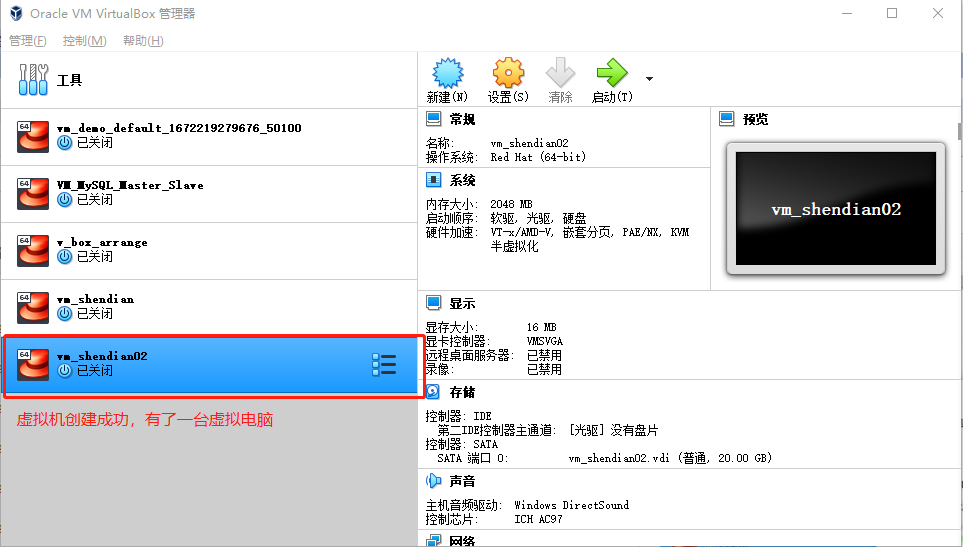
Task: Open the 预览 section header
Action: (x=755, y=119)
